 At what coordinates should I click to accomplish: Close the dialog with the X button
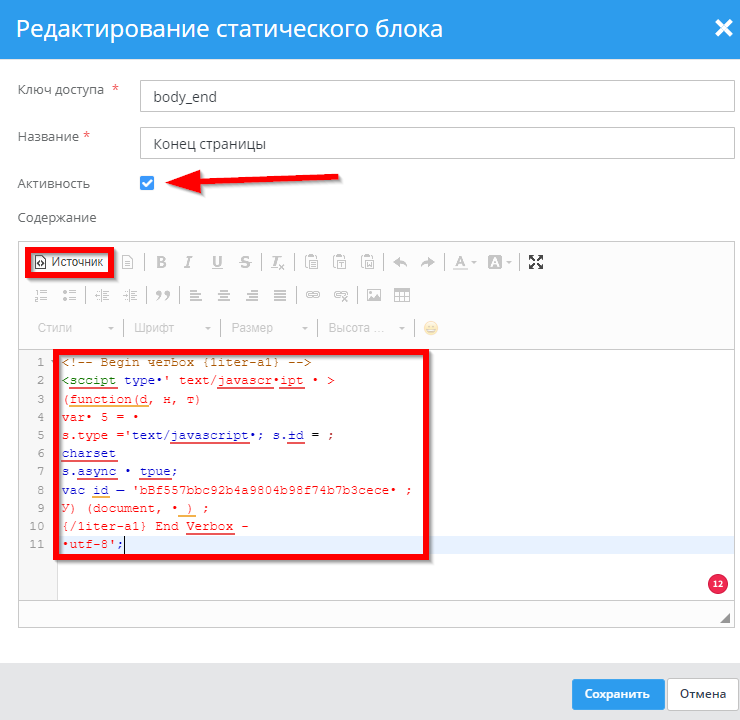click(722, 28)
